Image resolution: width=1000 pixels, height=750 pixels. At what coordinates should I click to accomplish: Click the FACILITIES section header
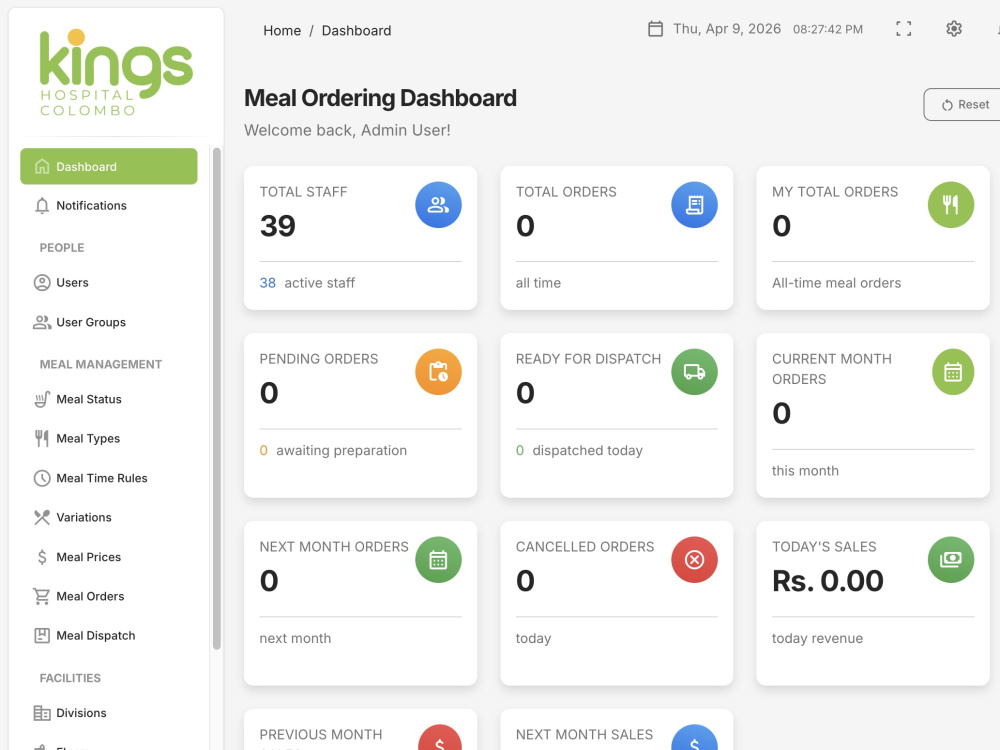click(70, 678)
